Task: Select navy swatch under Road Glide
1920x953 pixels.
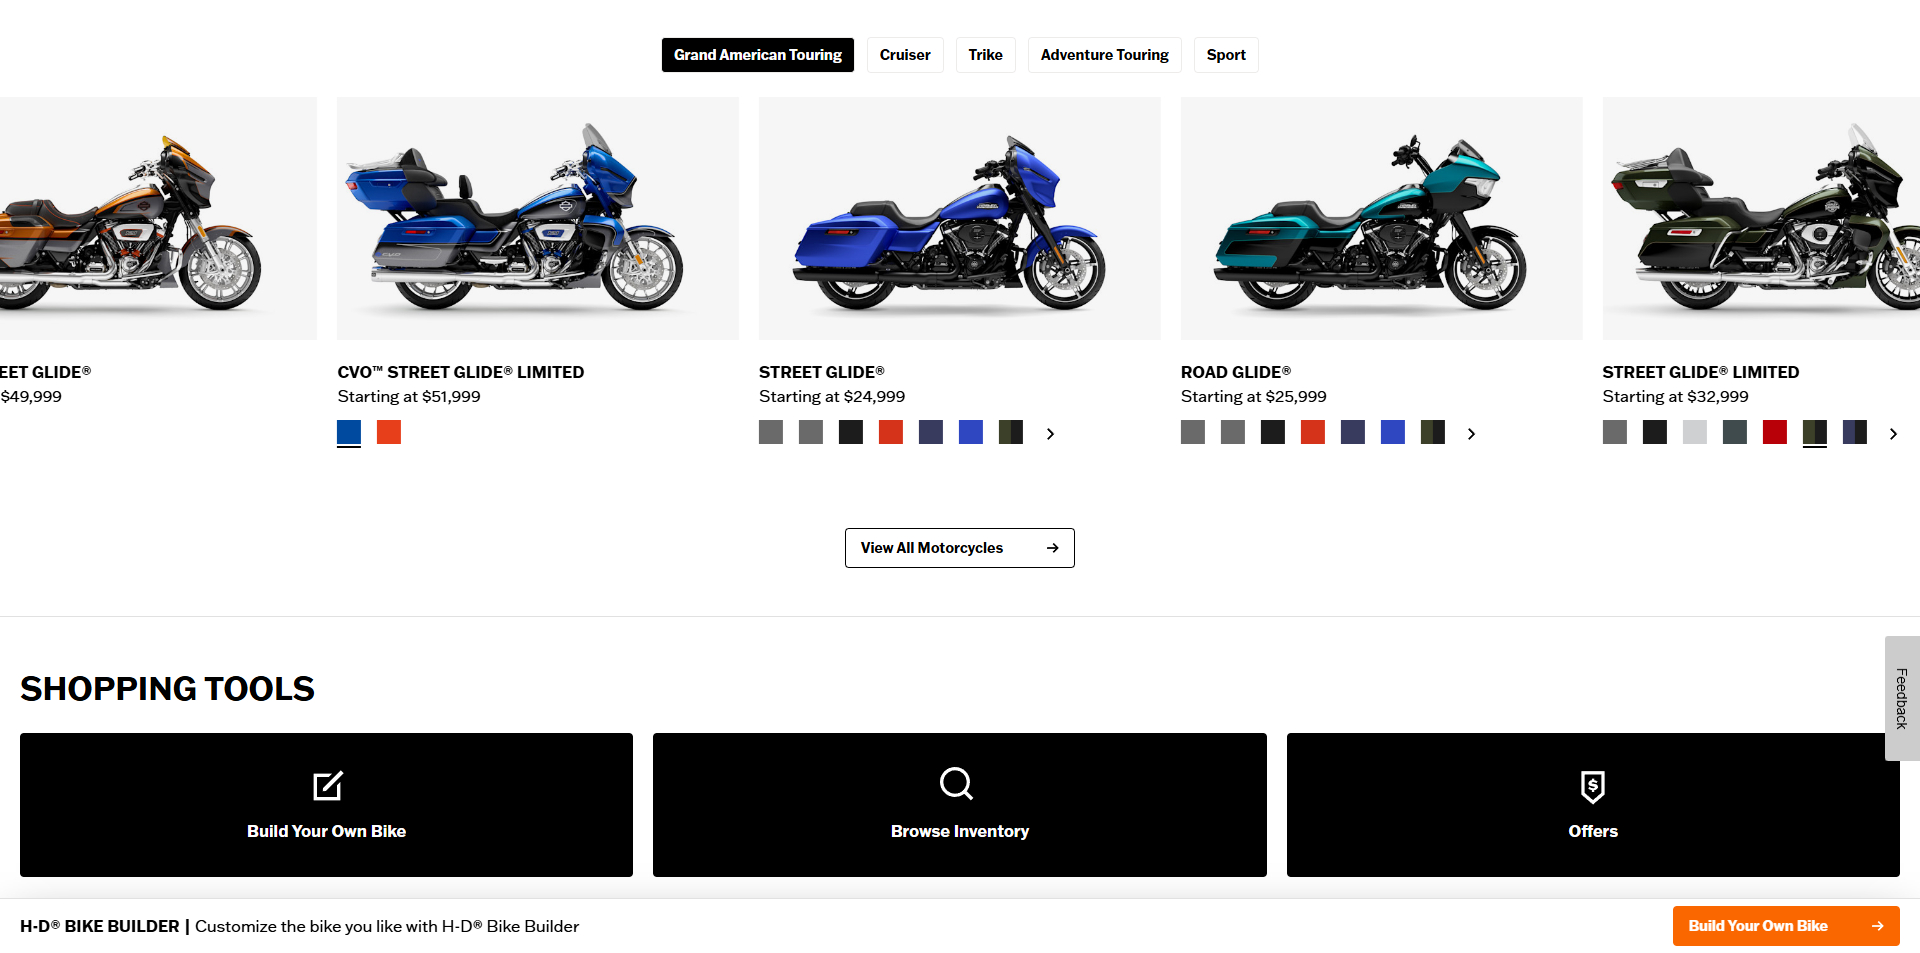Action: 1353,432
